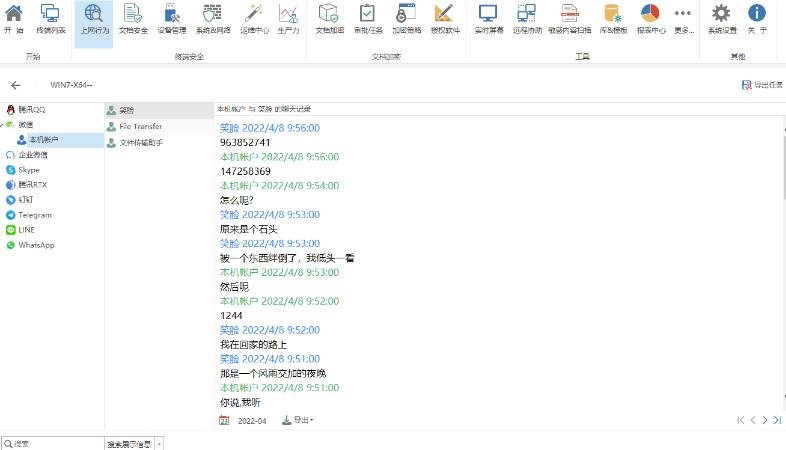Image resolution: width=786 pixels, height=450 pixels.
Task: Open the 上网行为 toolbar icon
Action: pos(93,19)
